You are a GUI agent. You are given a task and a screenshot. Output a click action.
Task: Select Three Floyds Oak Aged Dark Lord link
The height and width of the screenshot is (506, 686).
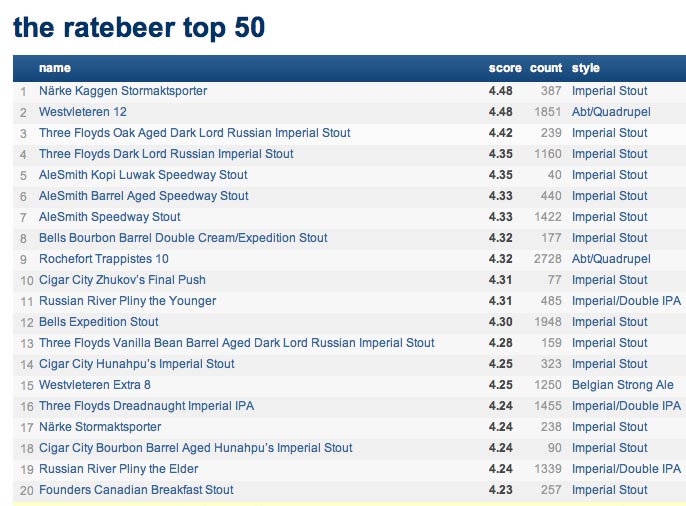tap(195, 133)
